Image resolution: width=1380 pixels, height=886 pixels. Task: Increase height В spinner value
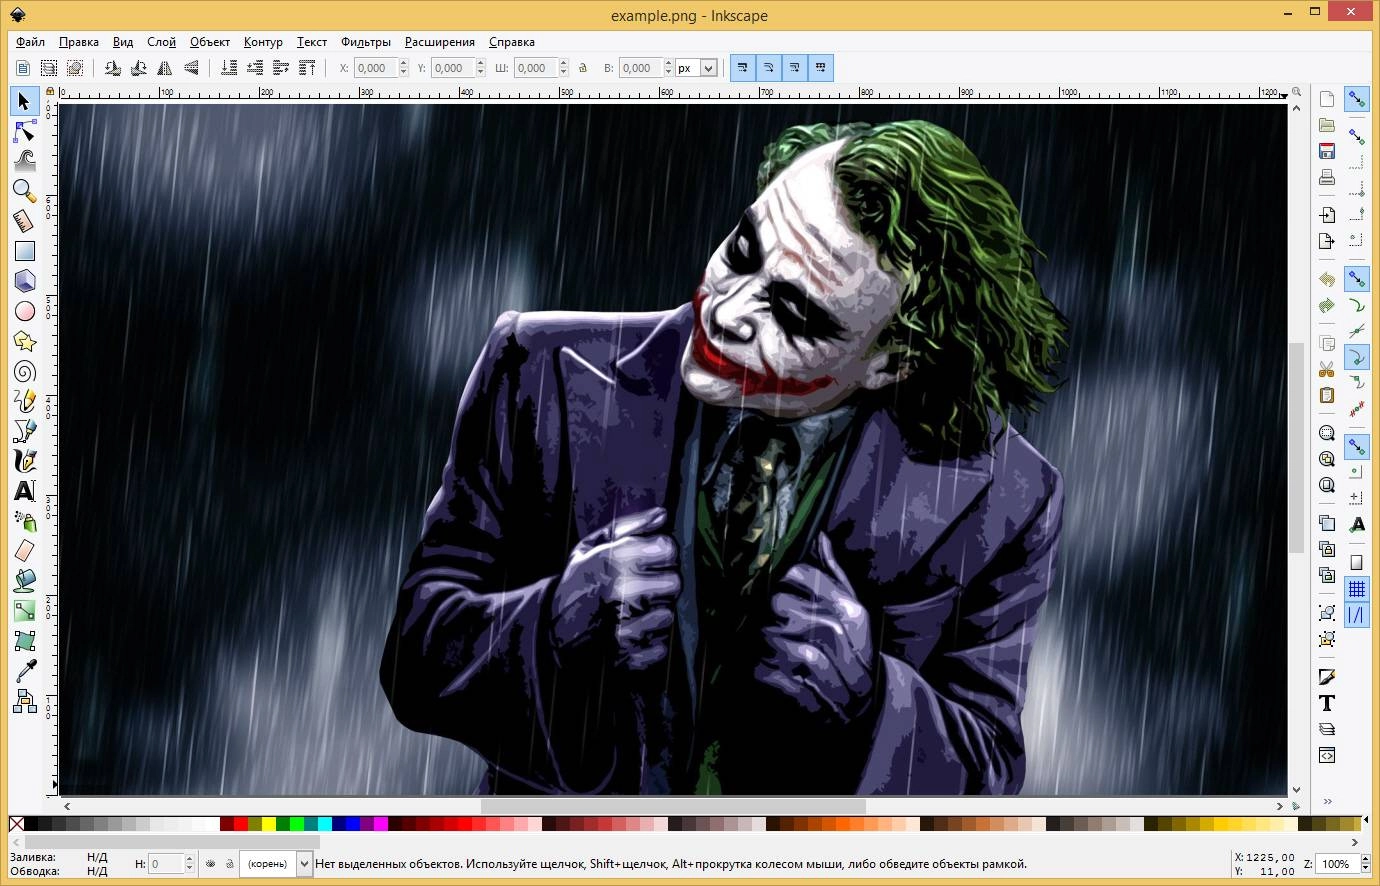[669, 63]
